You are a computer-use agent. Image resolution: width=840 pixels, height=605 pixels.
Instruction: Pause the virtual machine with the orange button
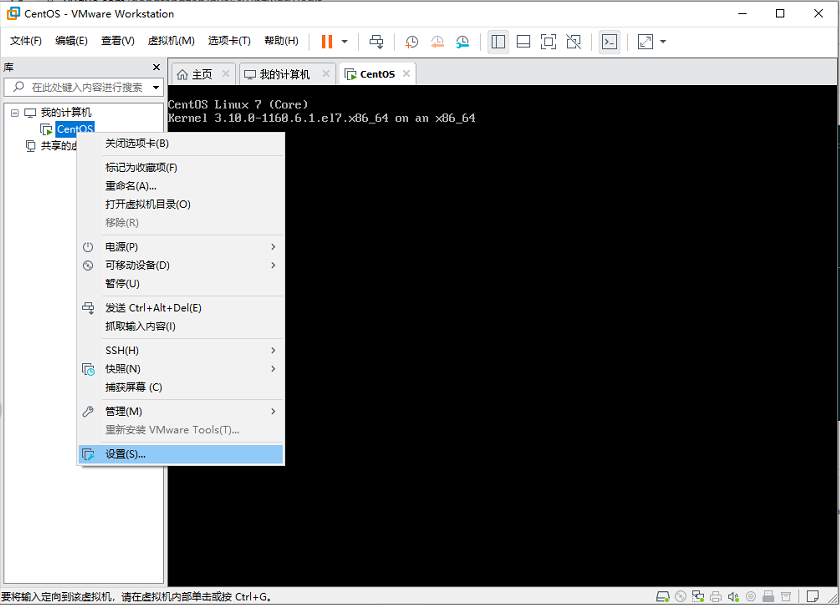pos(327,42)
